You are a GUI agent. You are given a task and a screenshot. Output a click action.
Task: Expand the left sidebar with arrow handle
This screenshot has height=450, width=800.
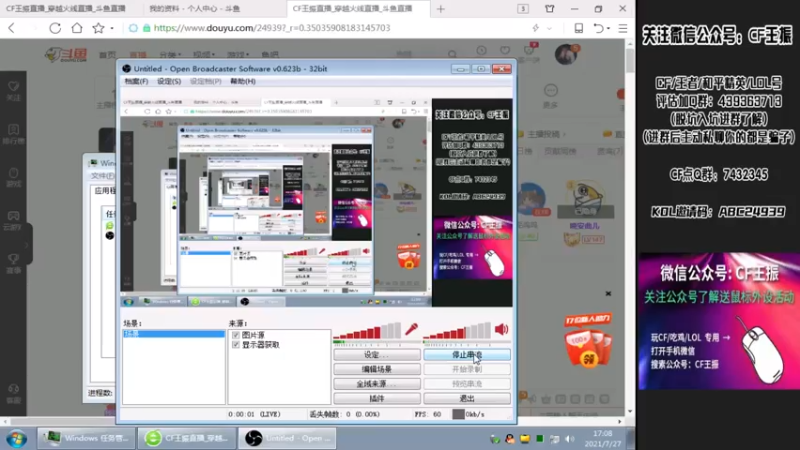[x=27, y=245]
